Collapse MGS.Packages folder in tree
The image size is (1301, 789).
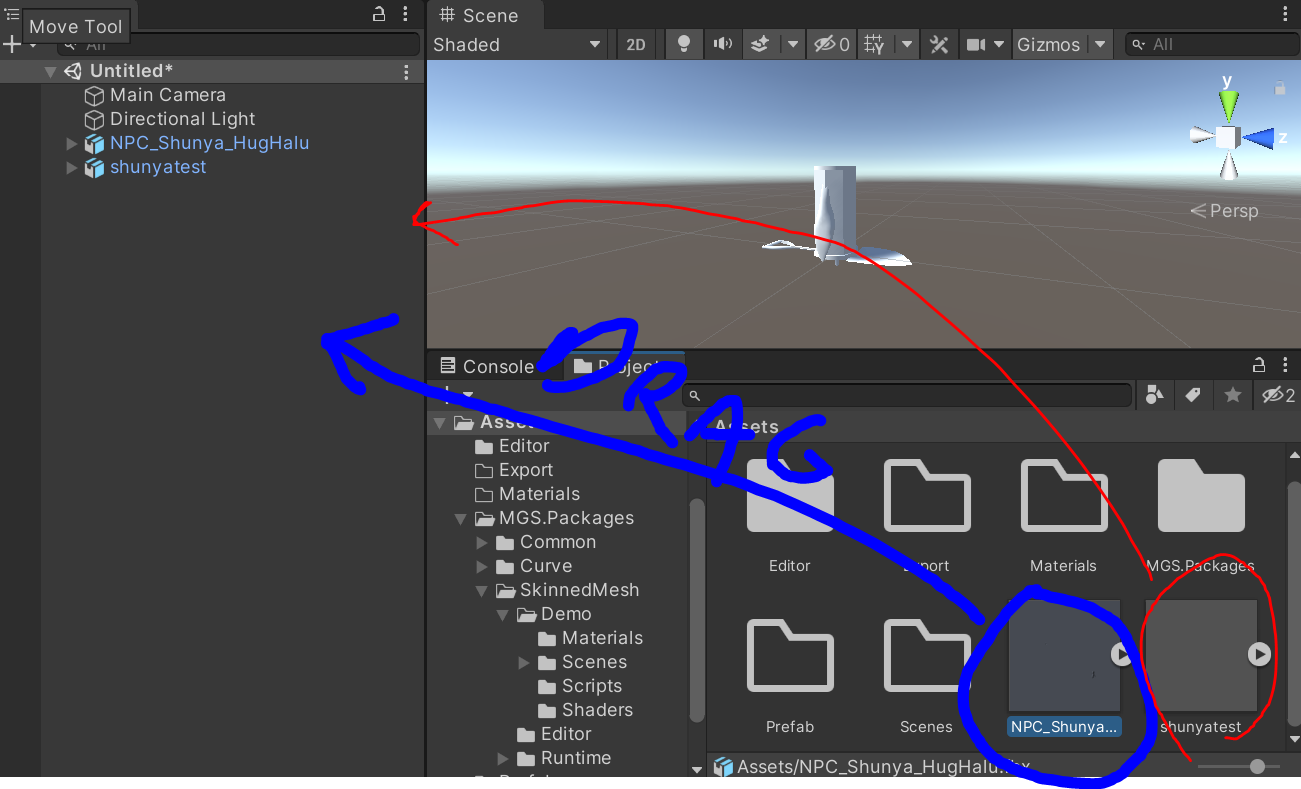(x=460, y=519)
